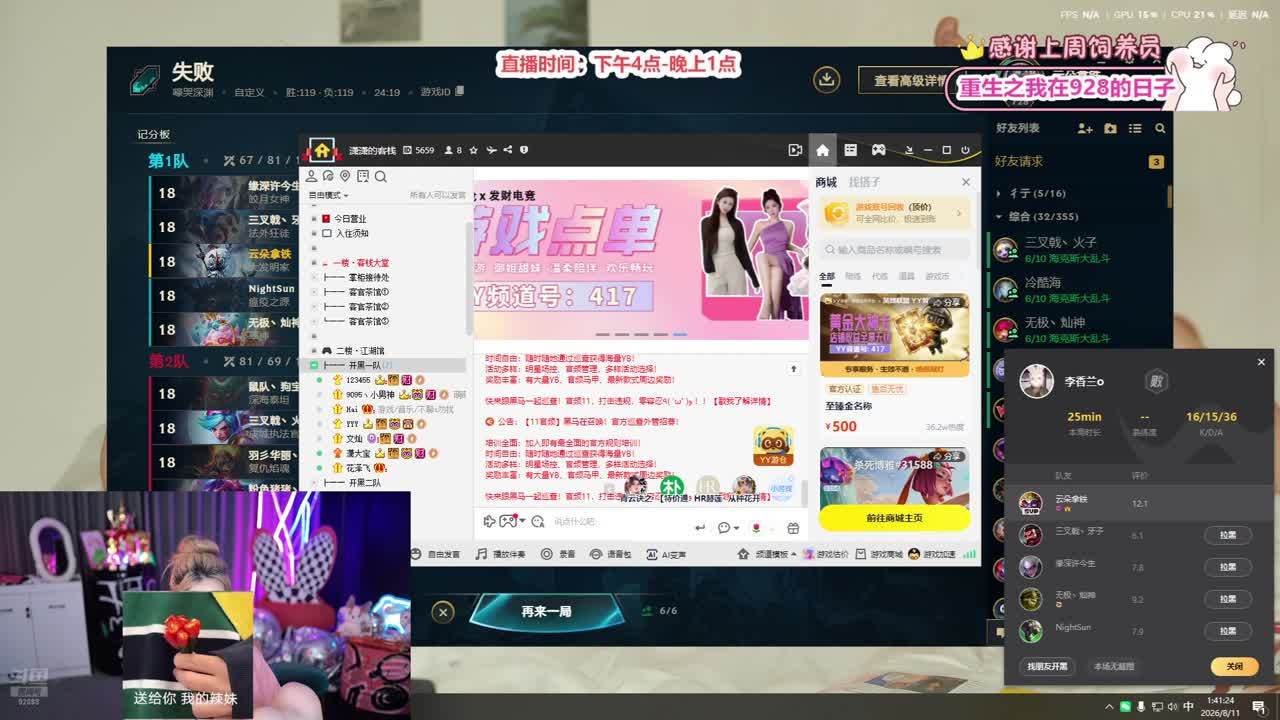This screenshot has height=720, width=1280.
Task: Open 播放伴奏 accompaniment in YY bottom bar
Action: click(x=500, y=554)
